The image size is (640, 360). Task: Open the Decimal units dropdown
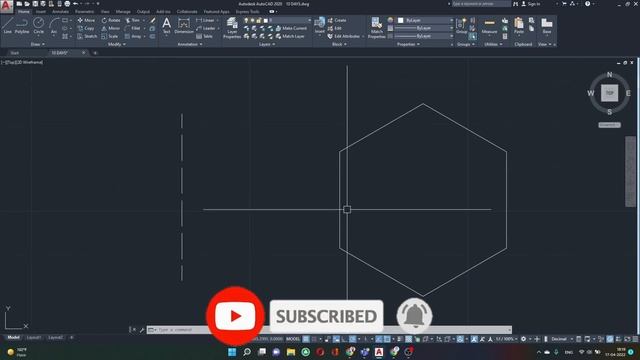click(561, 339)
